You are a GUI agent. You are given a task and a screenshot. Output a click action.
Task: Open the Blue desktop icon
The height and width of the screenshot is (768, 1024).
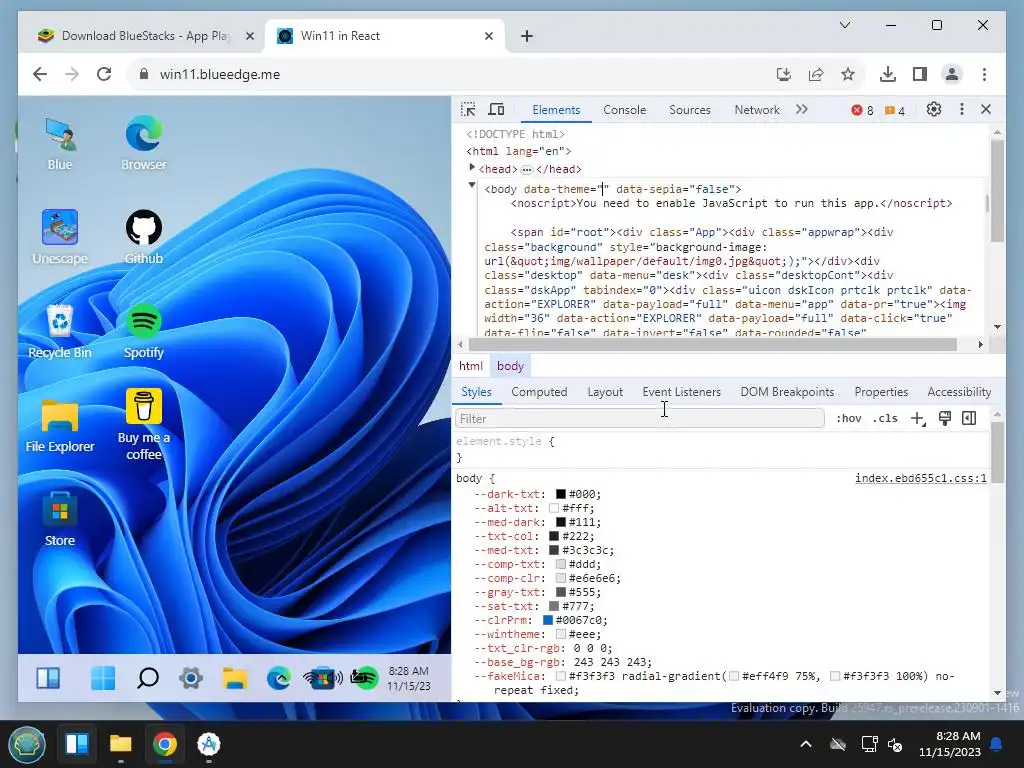60,144
